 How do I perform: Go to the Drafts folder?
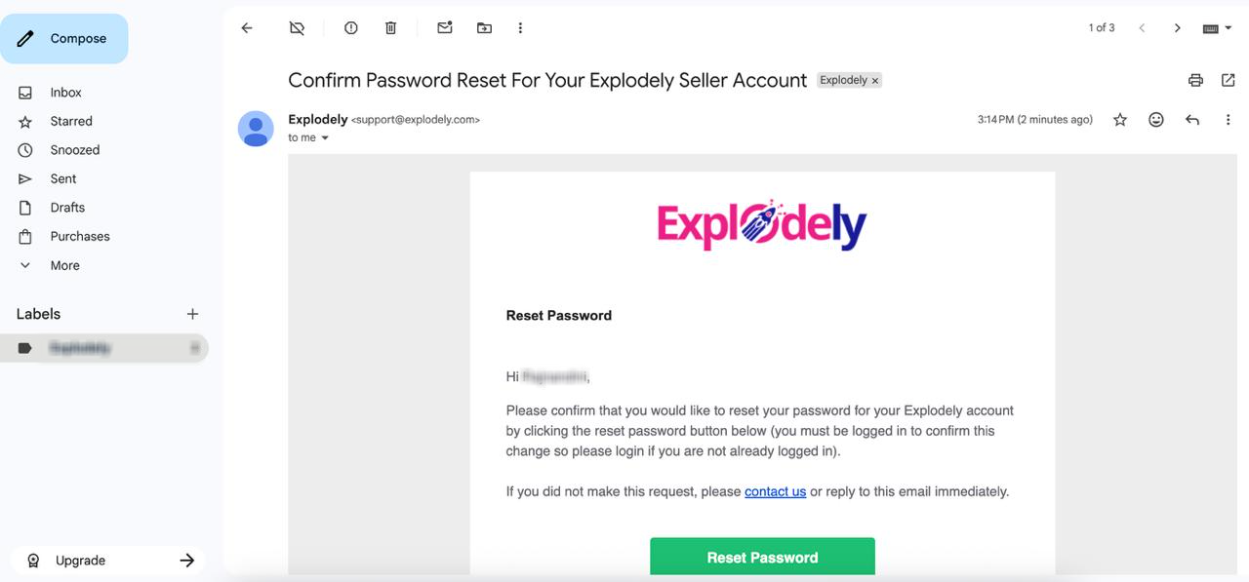(x=67, y=207)
